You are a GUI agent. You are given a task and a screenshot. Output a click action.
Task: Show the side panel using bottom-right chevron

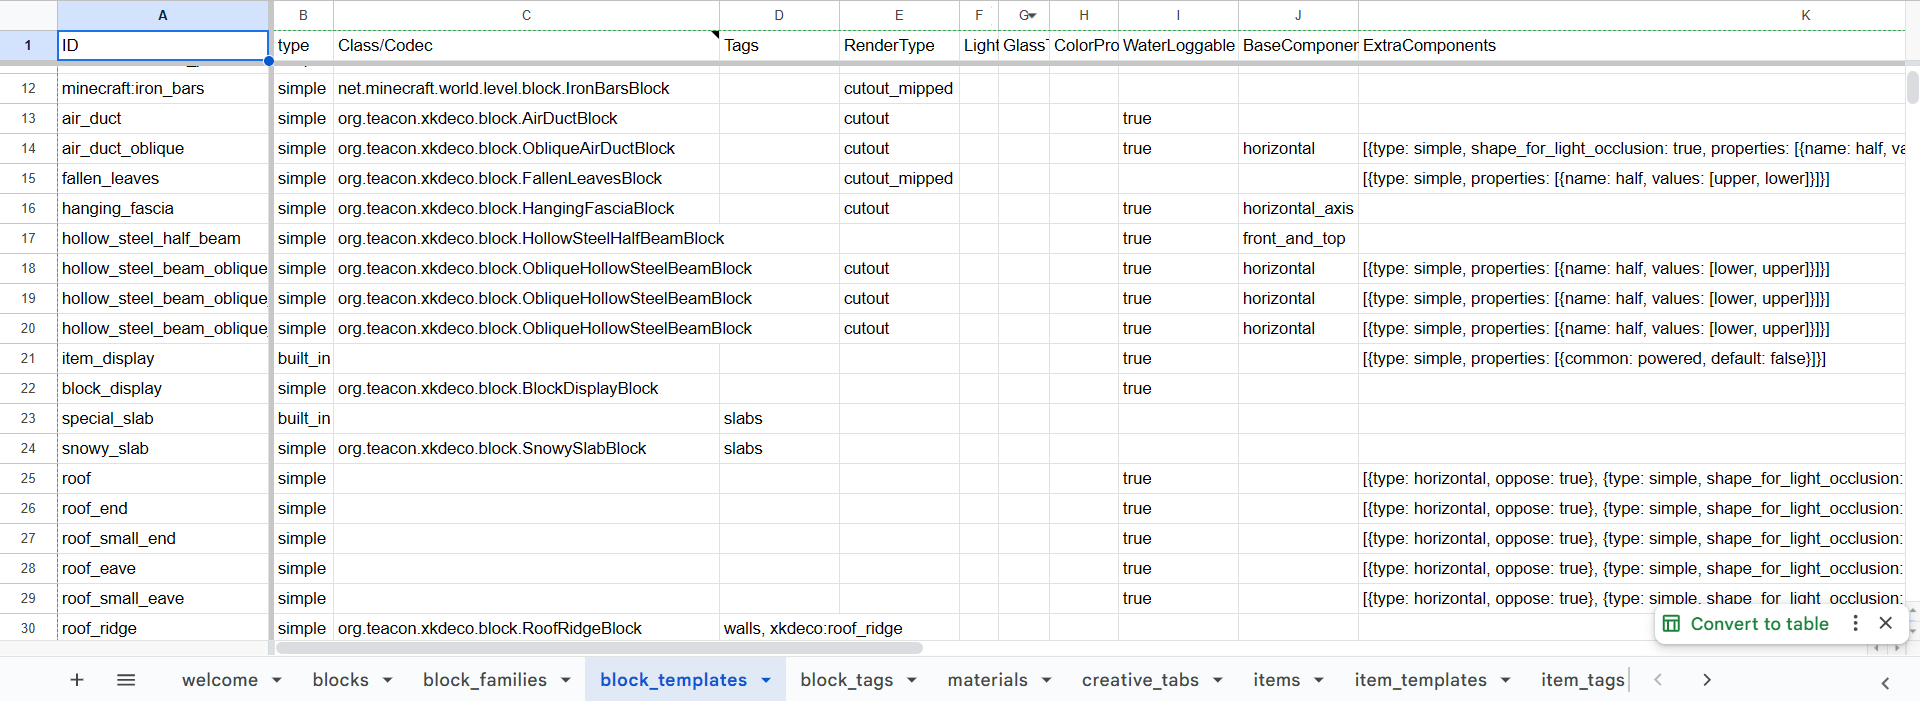point(1885,683)
